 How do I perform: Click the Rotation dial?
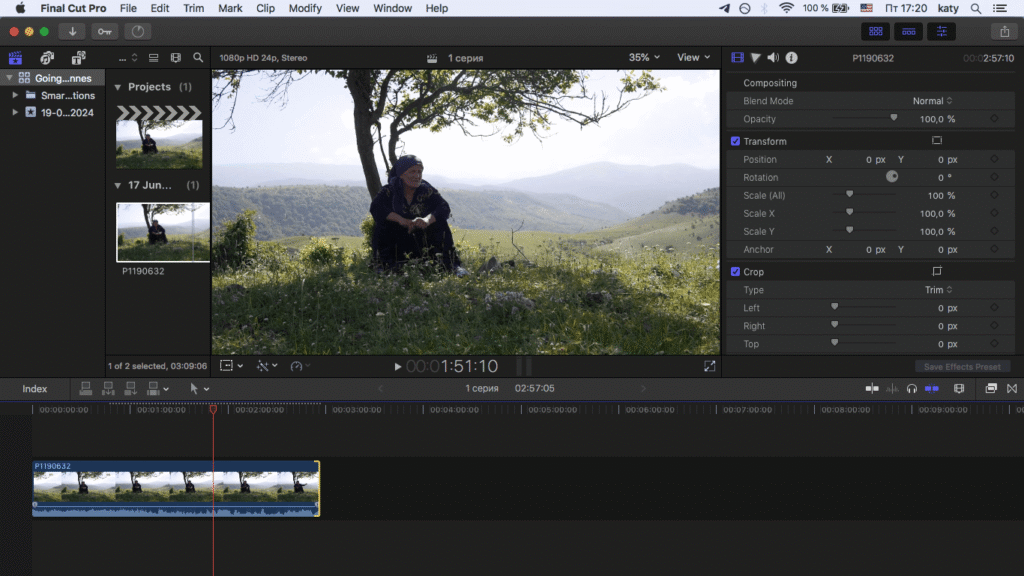[891, 177]
